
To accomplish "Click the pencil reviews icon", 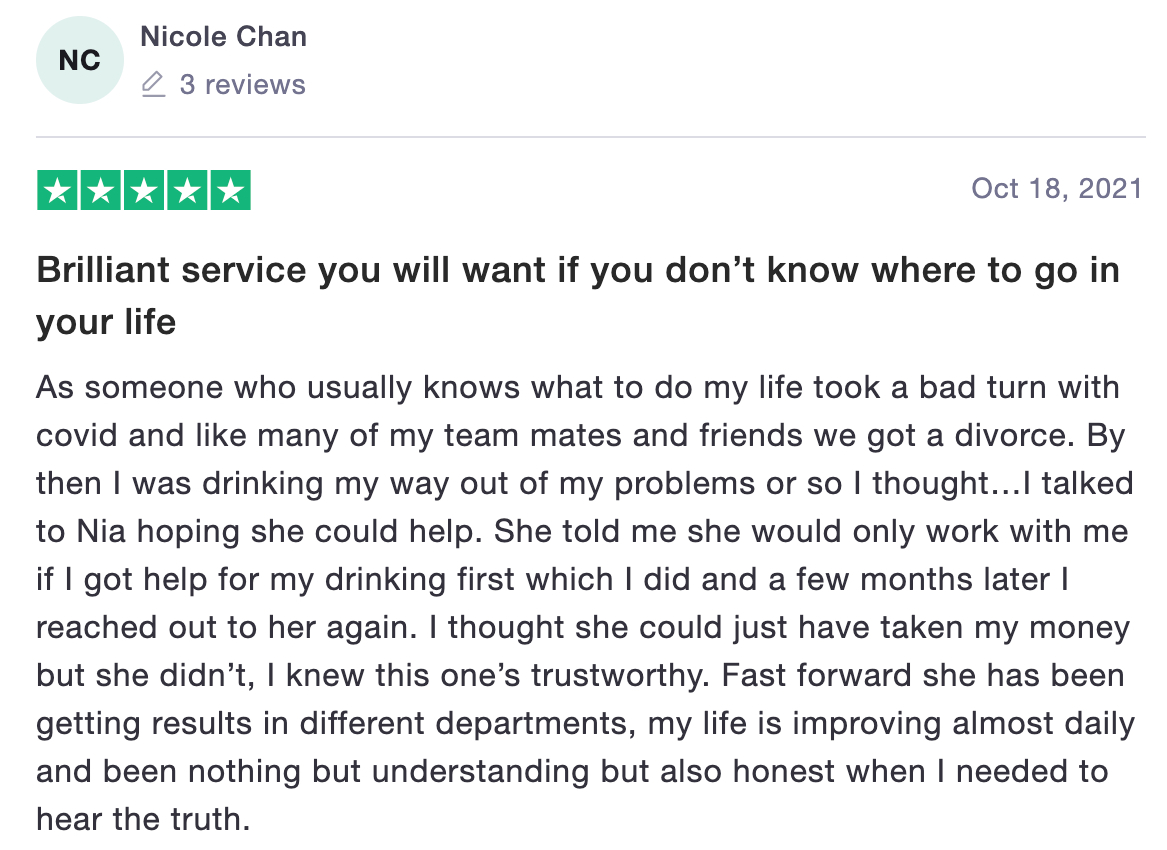I will [153, 84].
